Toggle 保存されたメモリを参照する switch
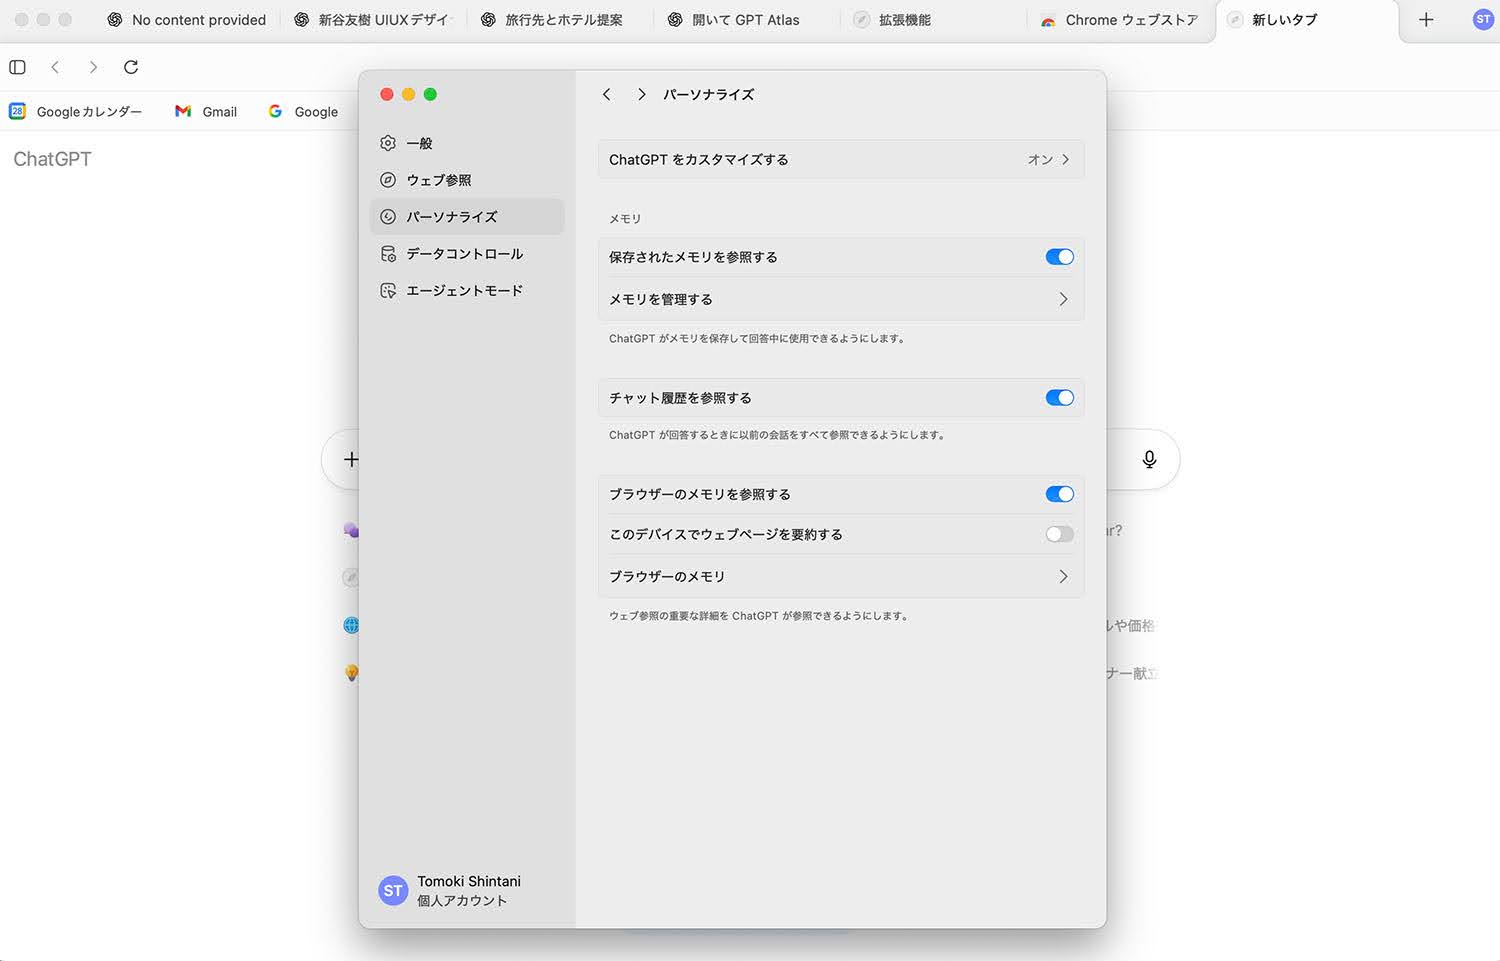This screenshot has width=1500, height=961. point(1059,257)
